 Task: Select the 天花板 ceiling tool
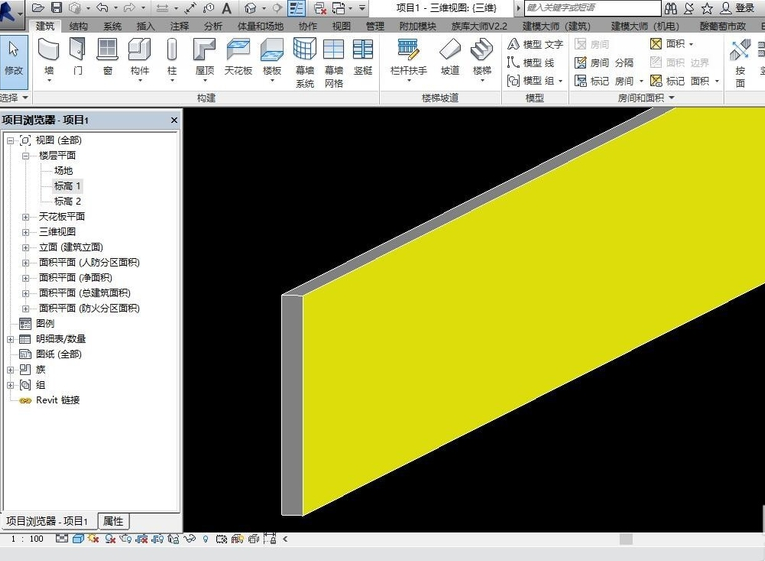pyautogui.click(x=238, y=58)
